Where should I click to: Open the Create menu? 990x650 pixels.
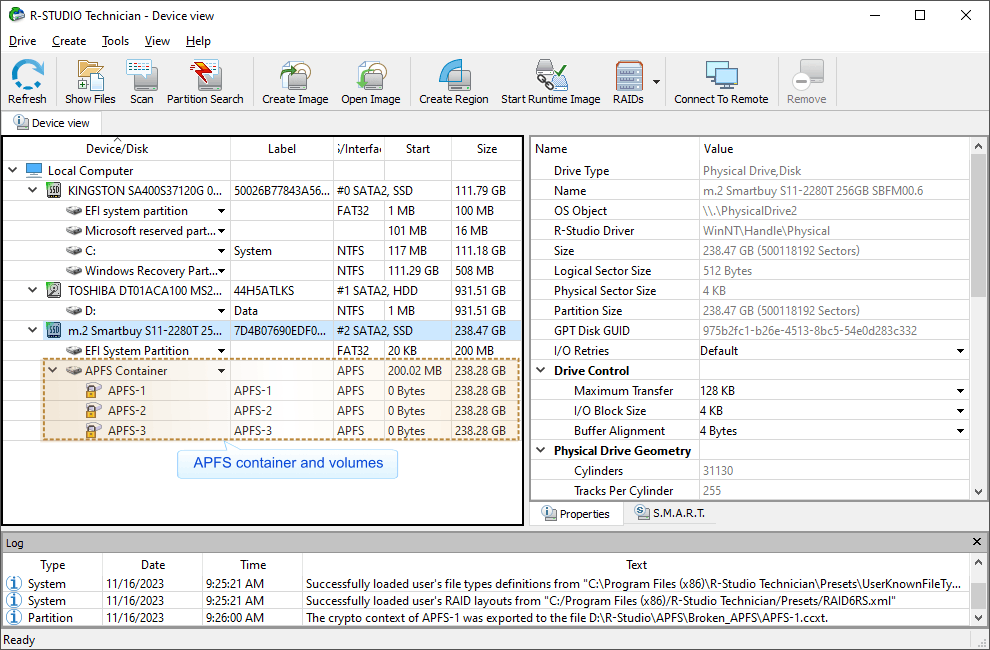click(x=69, y=41)
